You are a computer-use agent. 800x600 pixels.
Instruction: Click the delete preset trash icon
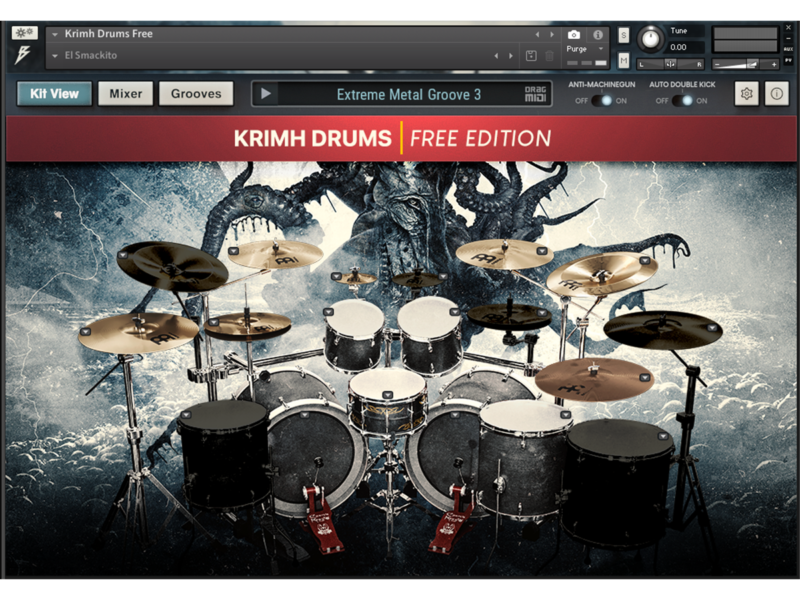point(549,56)
